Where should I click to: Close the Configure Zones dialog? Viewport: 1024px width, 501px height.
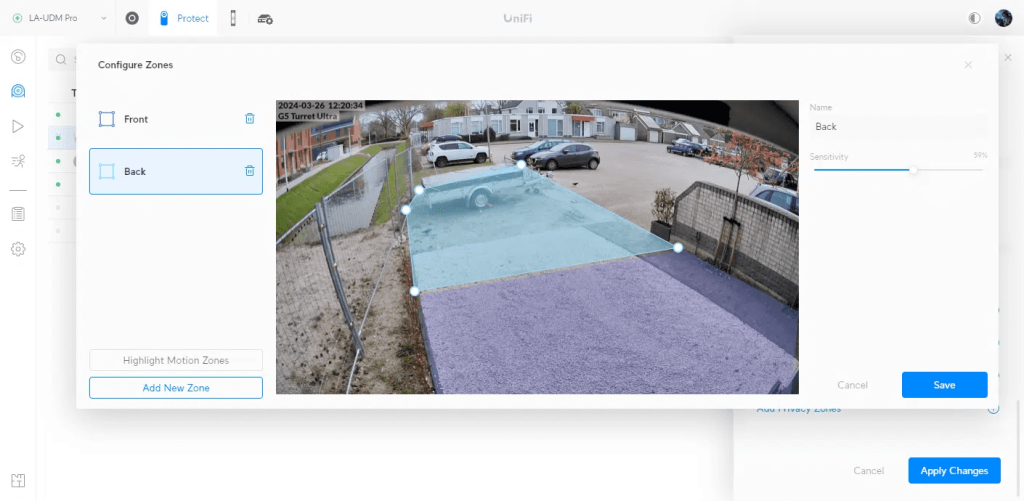[968, 65]
